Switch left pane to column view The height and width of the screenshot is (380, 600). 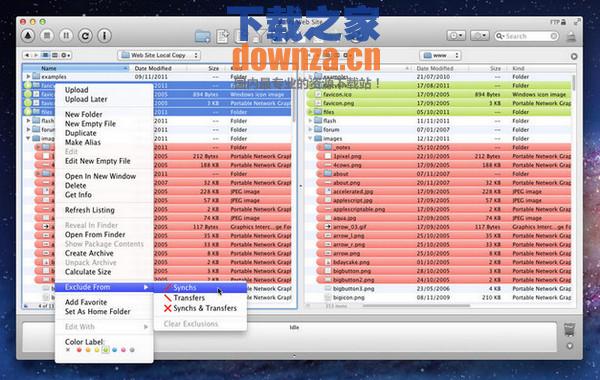coord(55,55)
